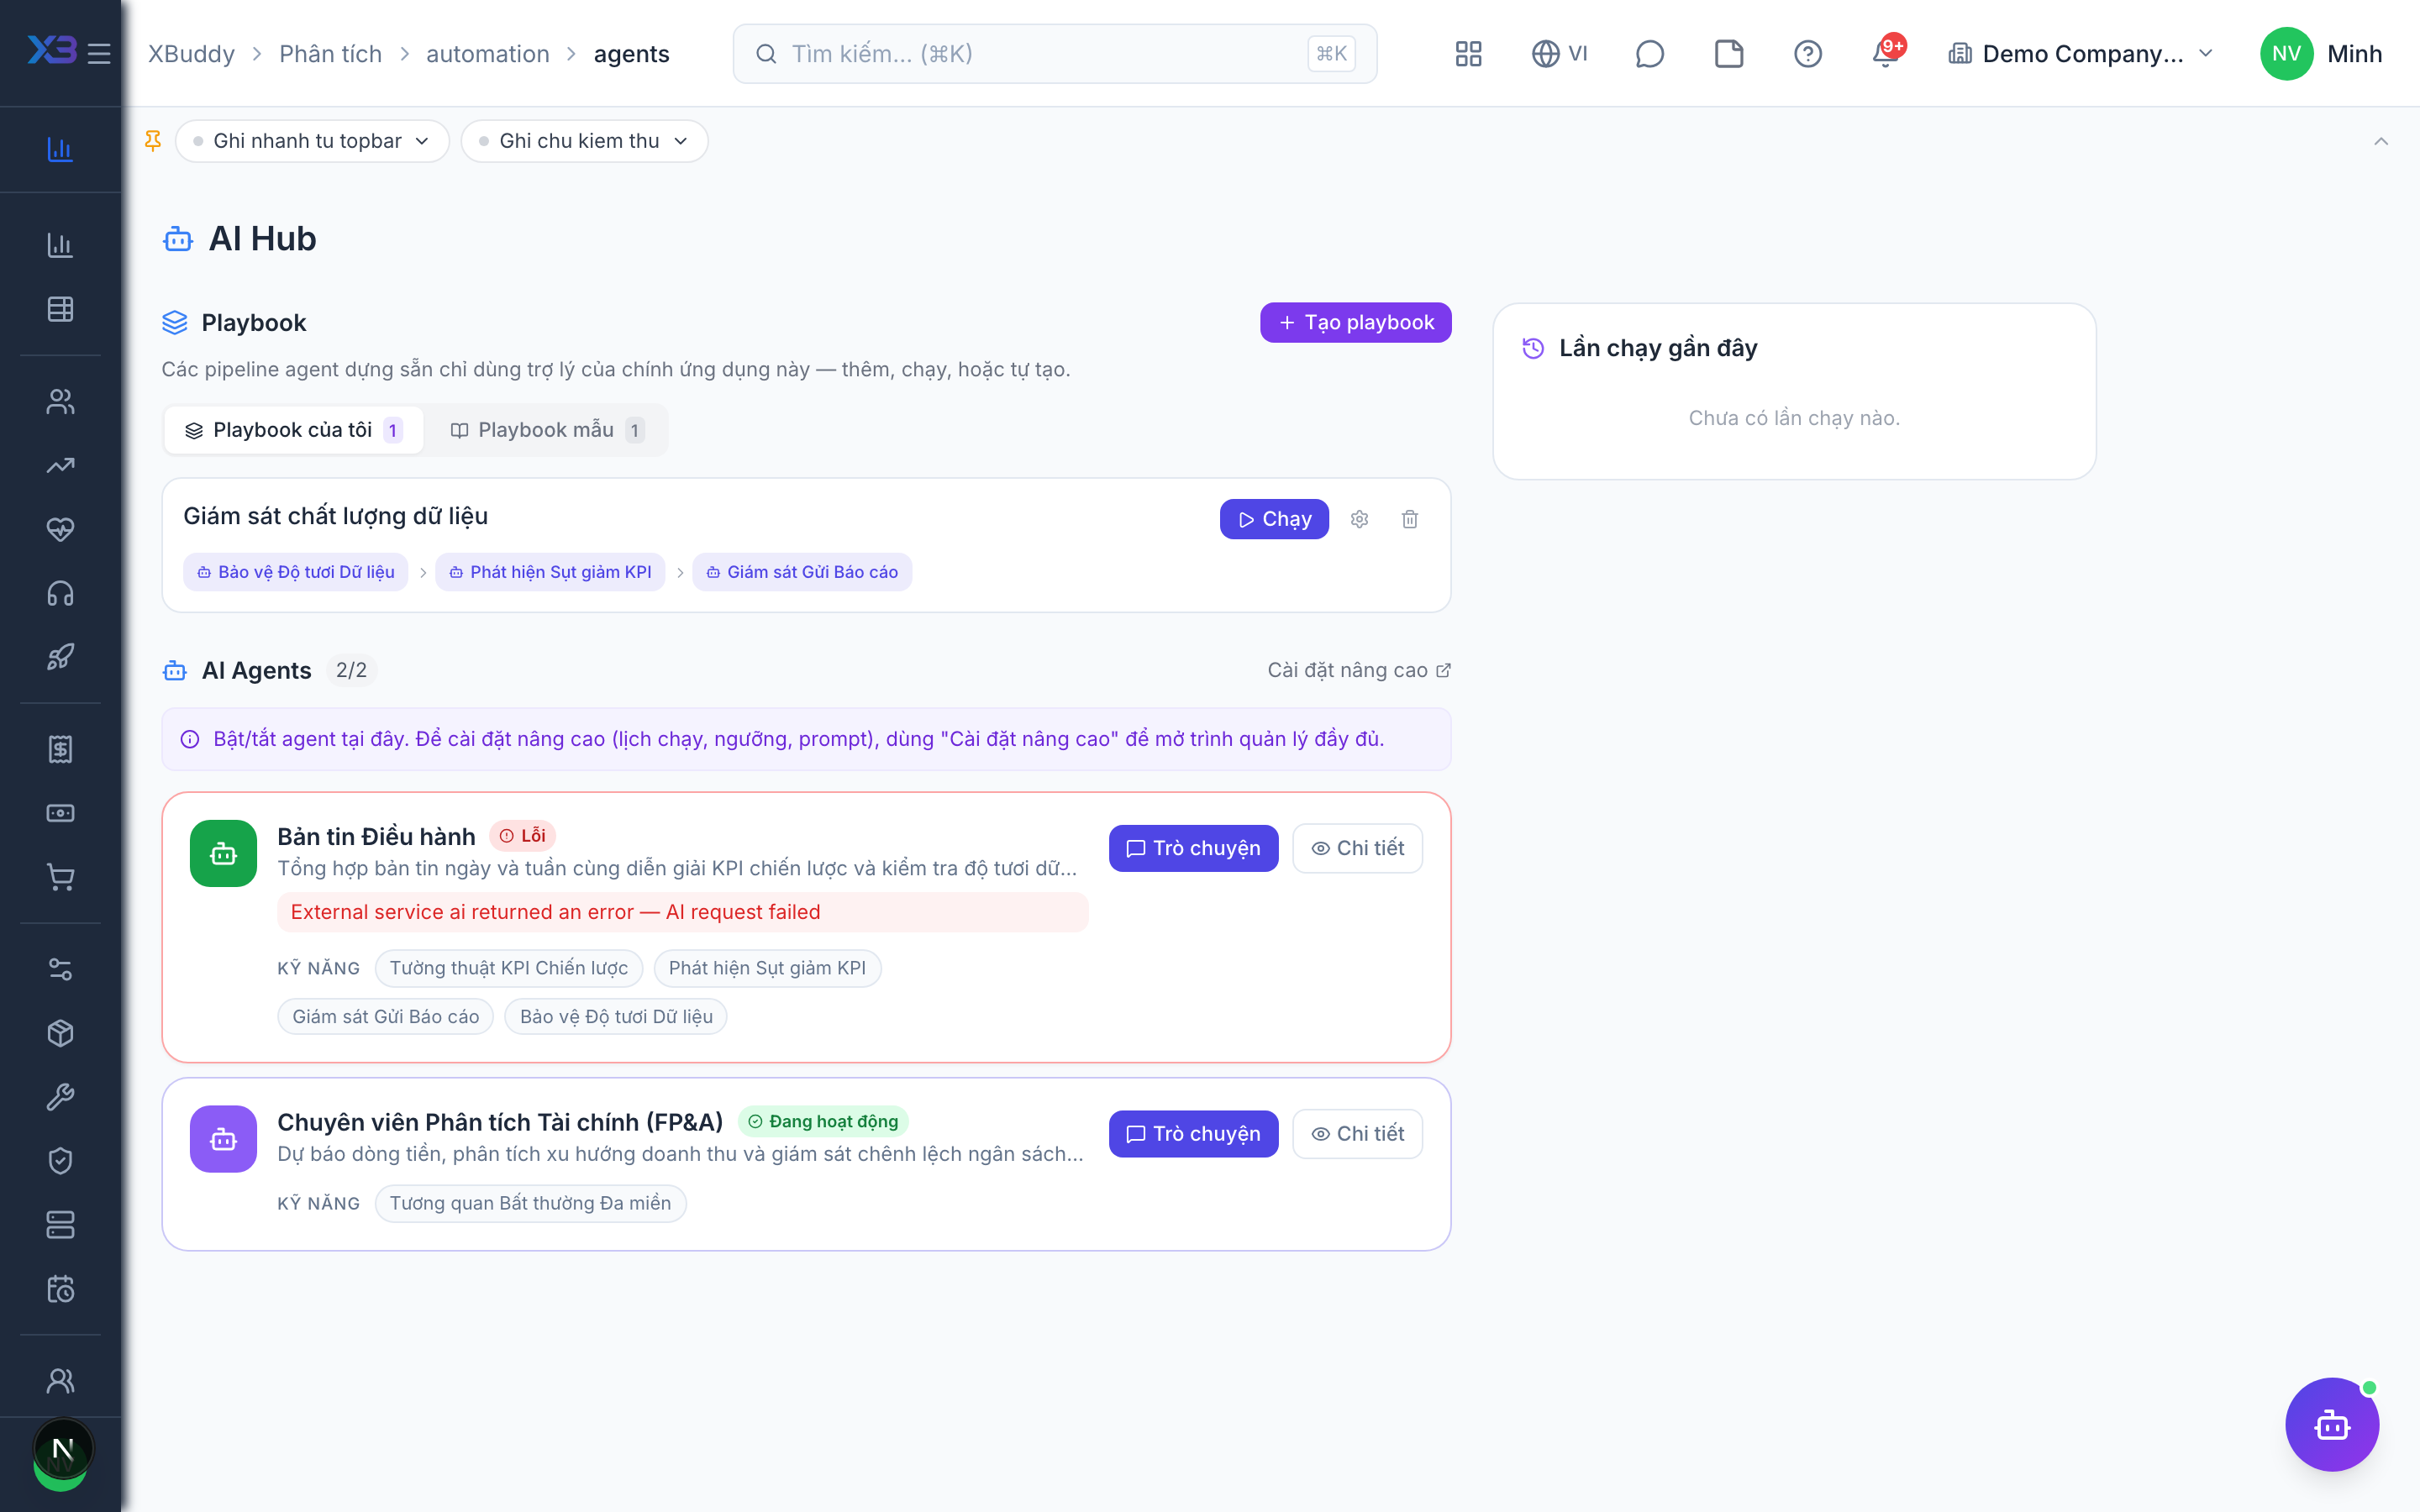Open the note document icon in topbar
Image resolution: width=2420 pixels, height=1512 pixels.
pos(1728,53)
